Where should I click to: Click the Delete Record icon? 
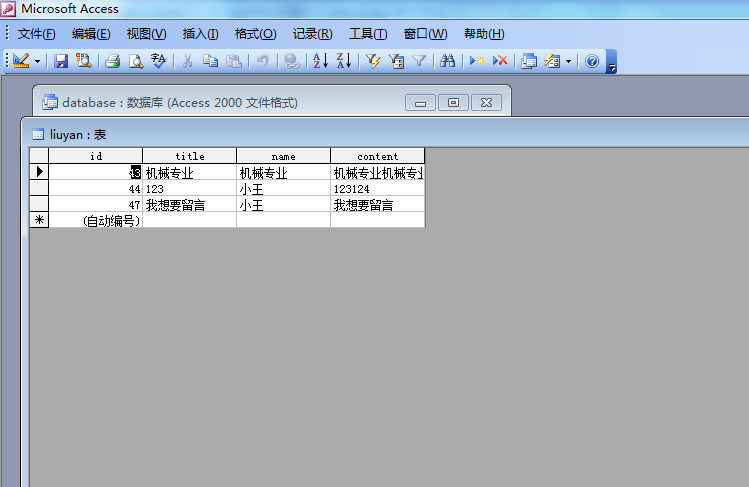click(500, 61)
